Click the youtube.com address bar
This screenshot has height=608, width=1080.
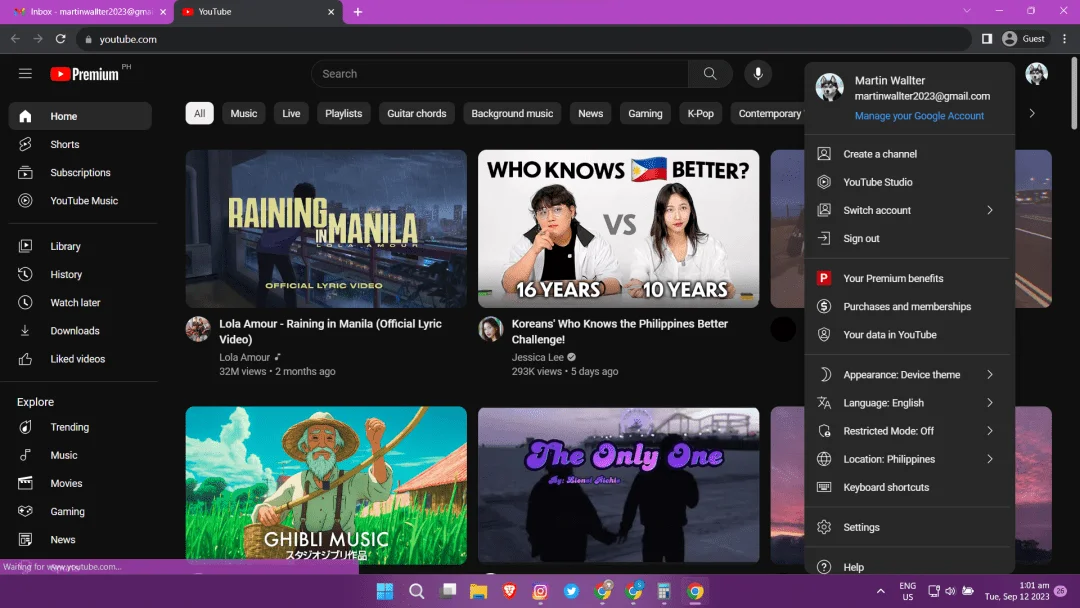[523, 39]
